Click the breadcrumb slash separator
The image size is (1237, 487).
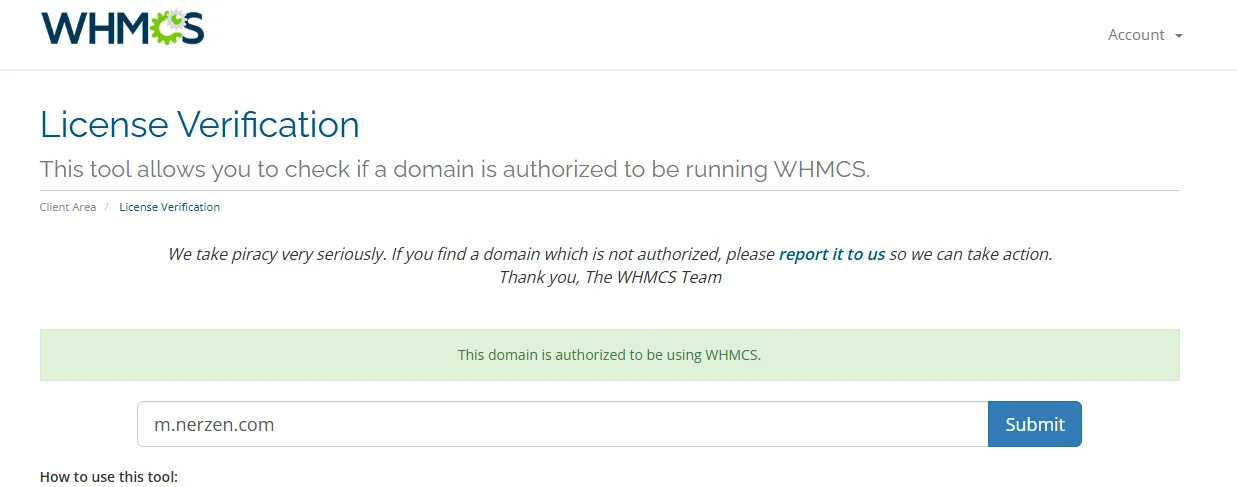click(107, 207)
